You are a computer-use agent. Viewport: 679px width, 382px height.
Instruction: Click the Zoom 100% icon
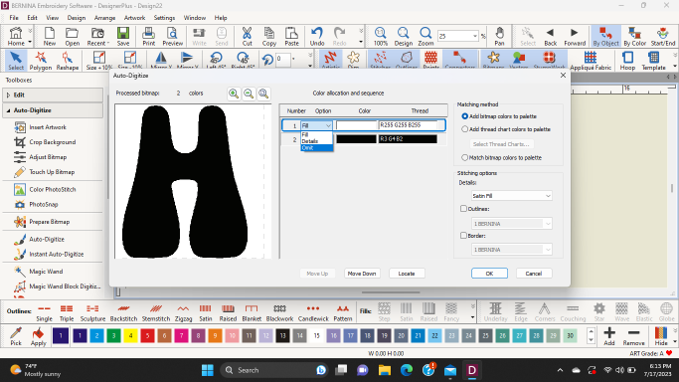point(380,36)
